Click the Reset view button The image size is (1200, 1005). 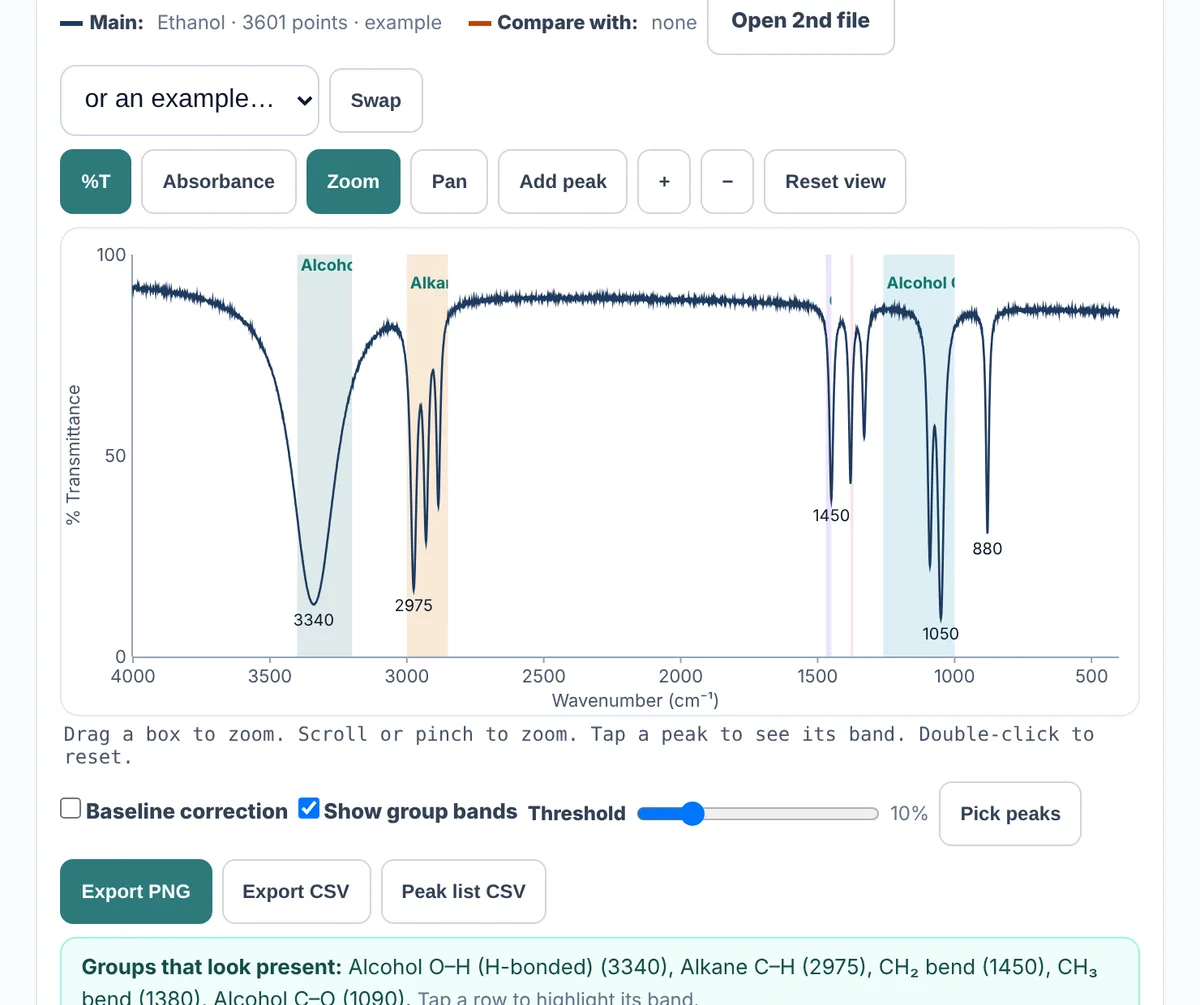pos(835,181)
